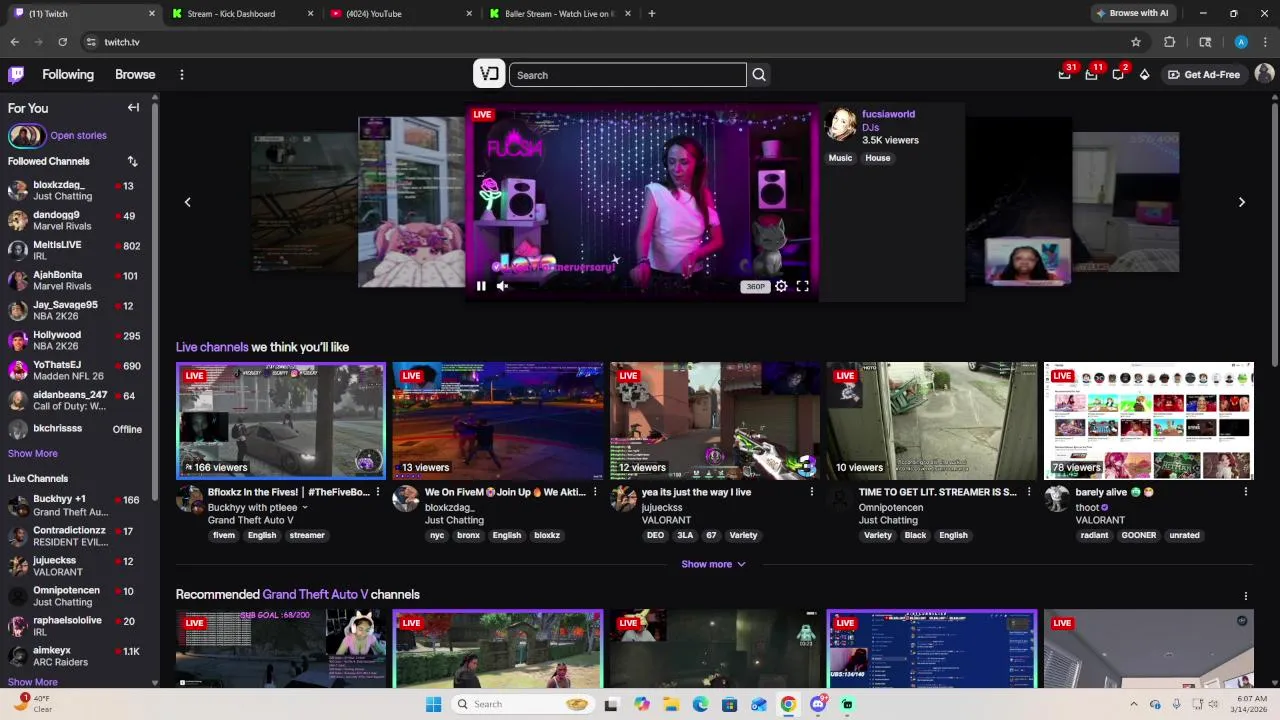This screenshot has height=720, width=1280.
Task: Show hidden system tray icons
Action: tap(1133, 704)
